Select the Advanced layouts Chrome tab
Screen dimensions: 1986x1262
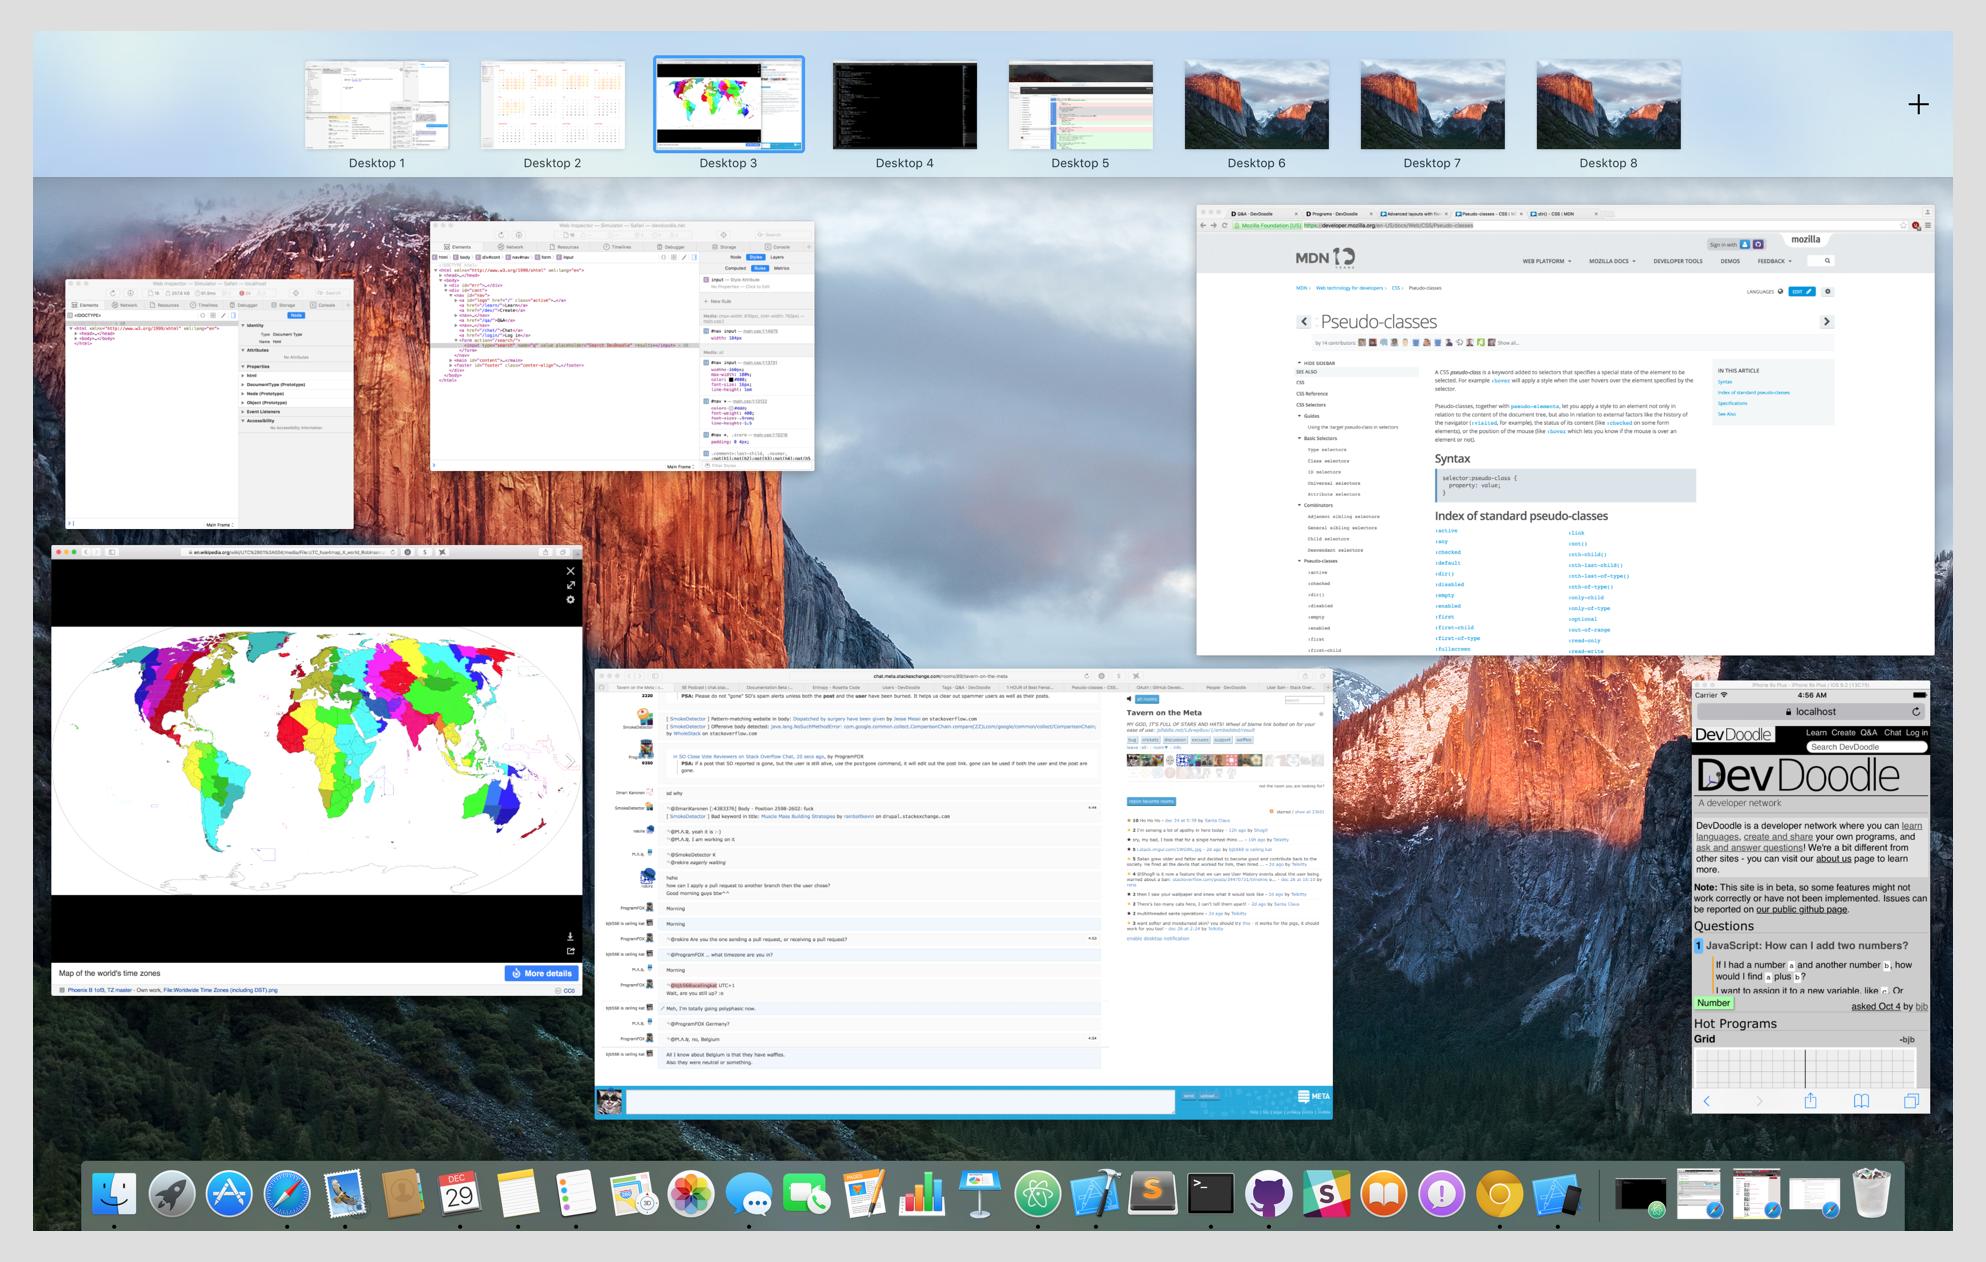[x=1412, y=213]
